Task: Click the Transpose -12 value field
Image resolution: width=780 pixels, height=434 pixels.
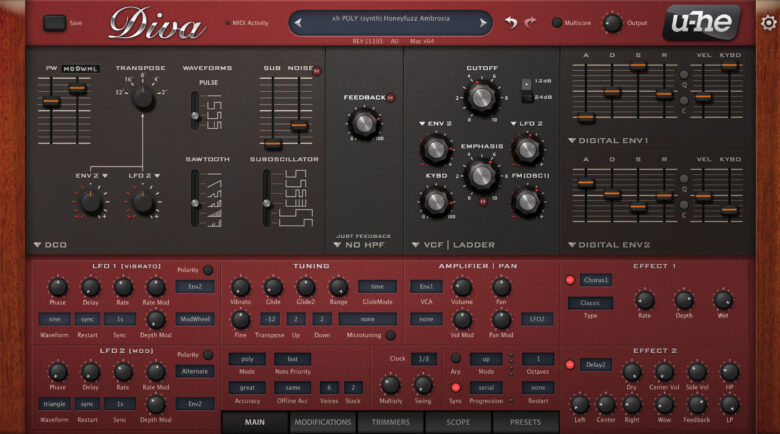Action: point(271,319)
